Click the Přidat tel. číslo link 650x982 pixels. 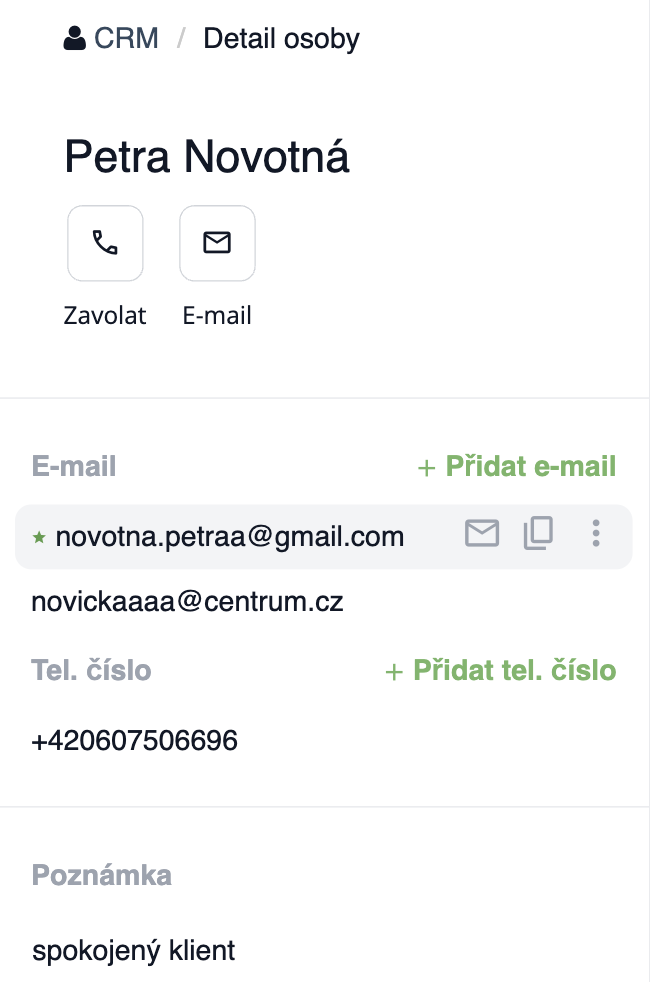(x=514, y=670)
